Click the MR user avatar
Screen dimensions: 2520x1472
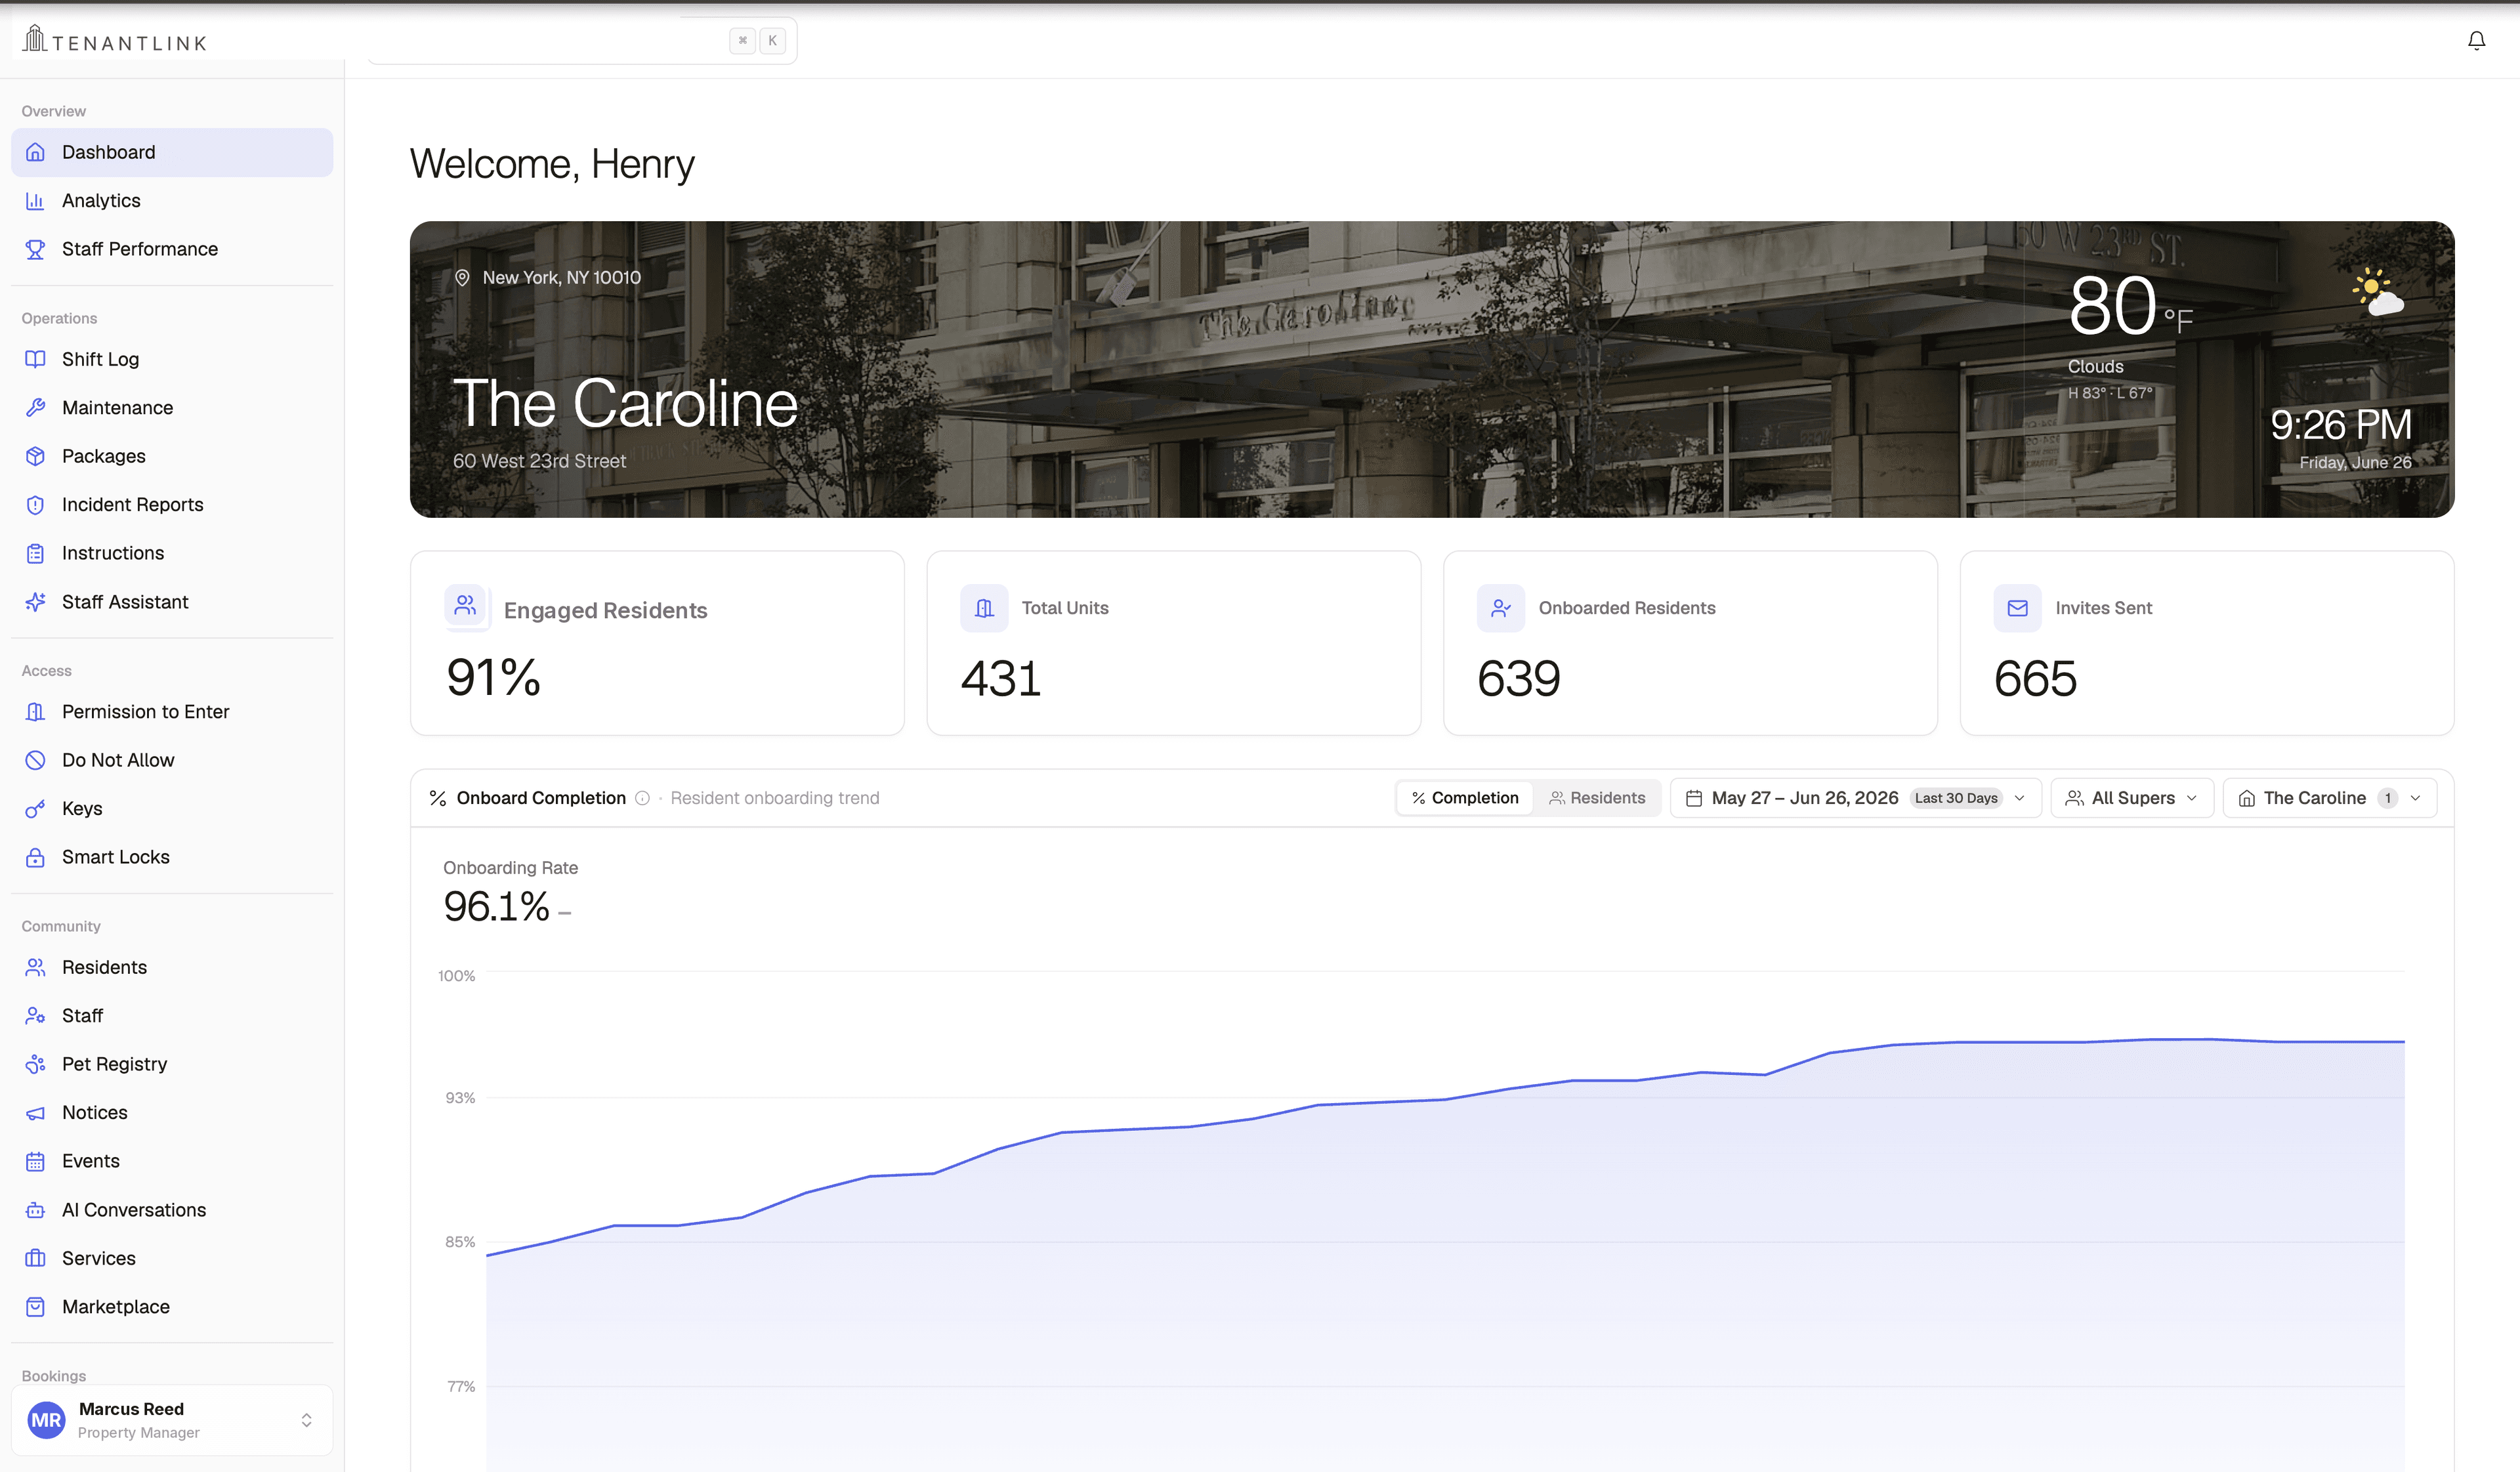tap(46, 1420)
